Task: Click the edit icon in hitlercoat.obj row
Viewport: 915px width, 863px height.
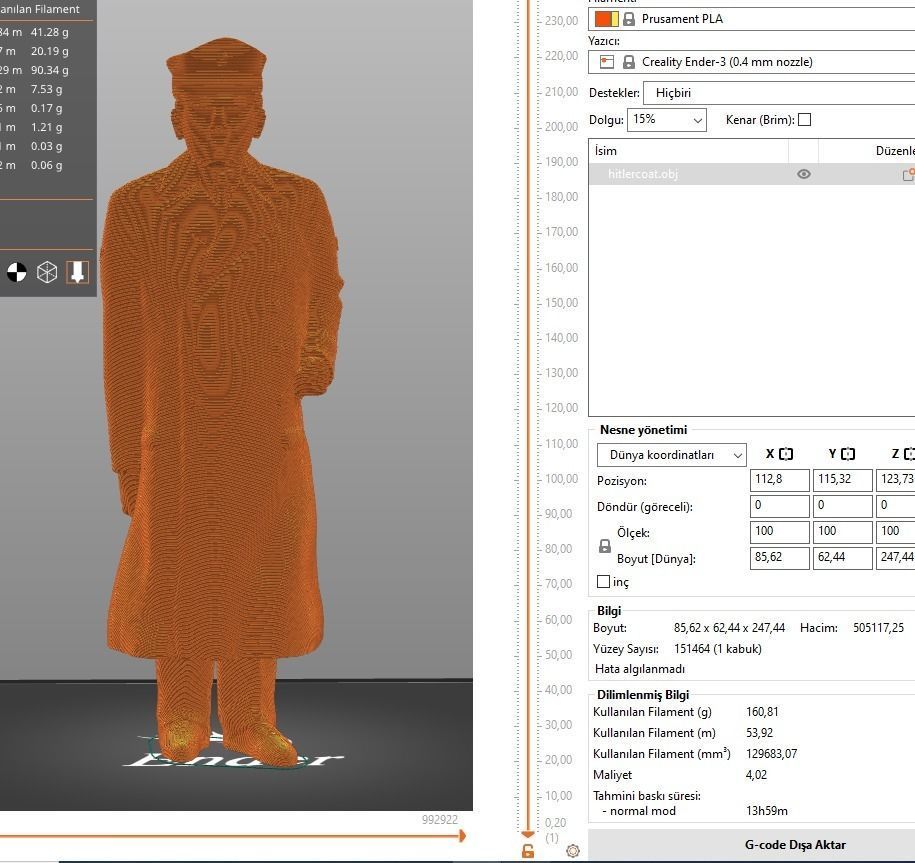Action: coord(909,174)
